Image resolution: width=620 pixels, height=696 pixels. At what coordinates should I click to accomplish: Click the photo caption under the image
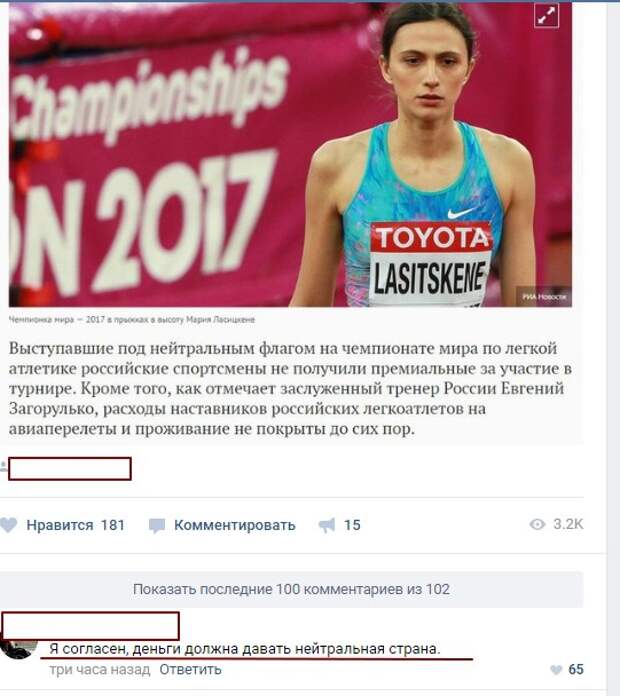point(132,320)
